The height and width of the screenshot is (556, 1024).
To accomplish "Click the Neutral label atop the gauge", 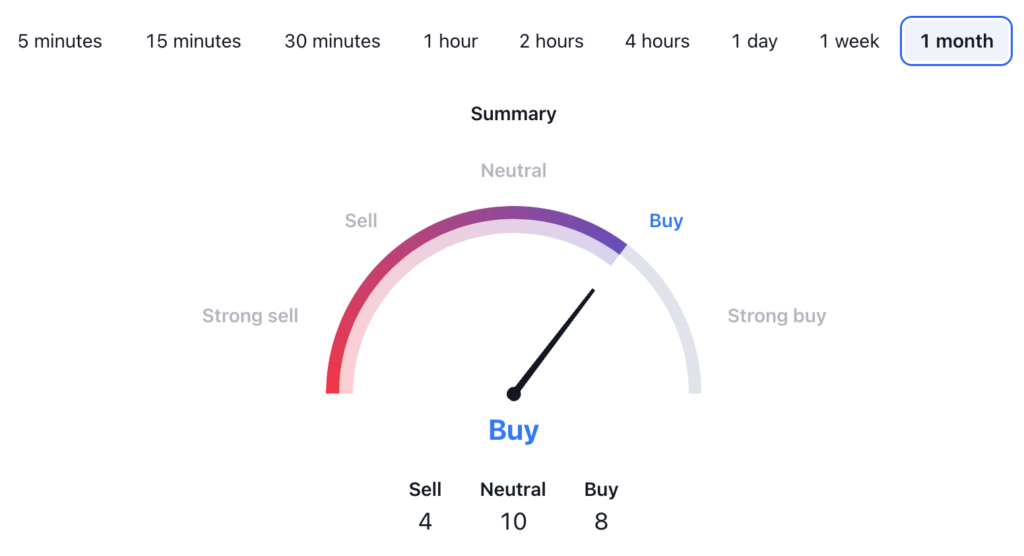I will pyautogui.click(x=513, y=171).
